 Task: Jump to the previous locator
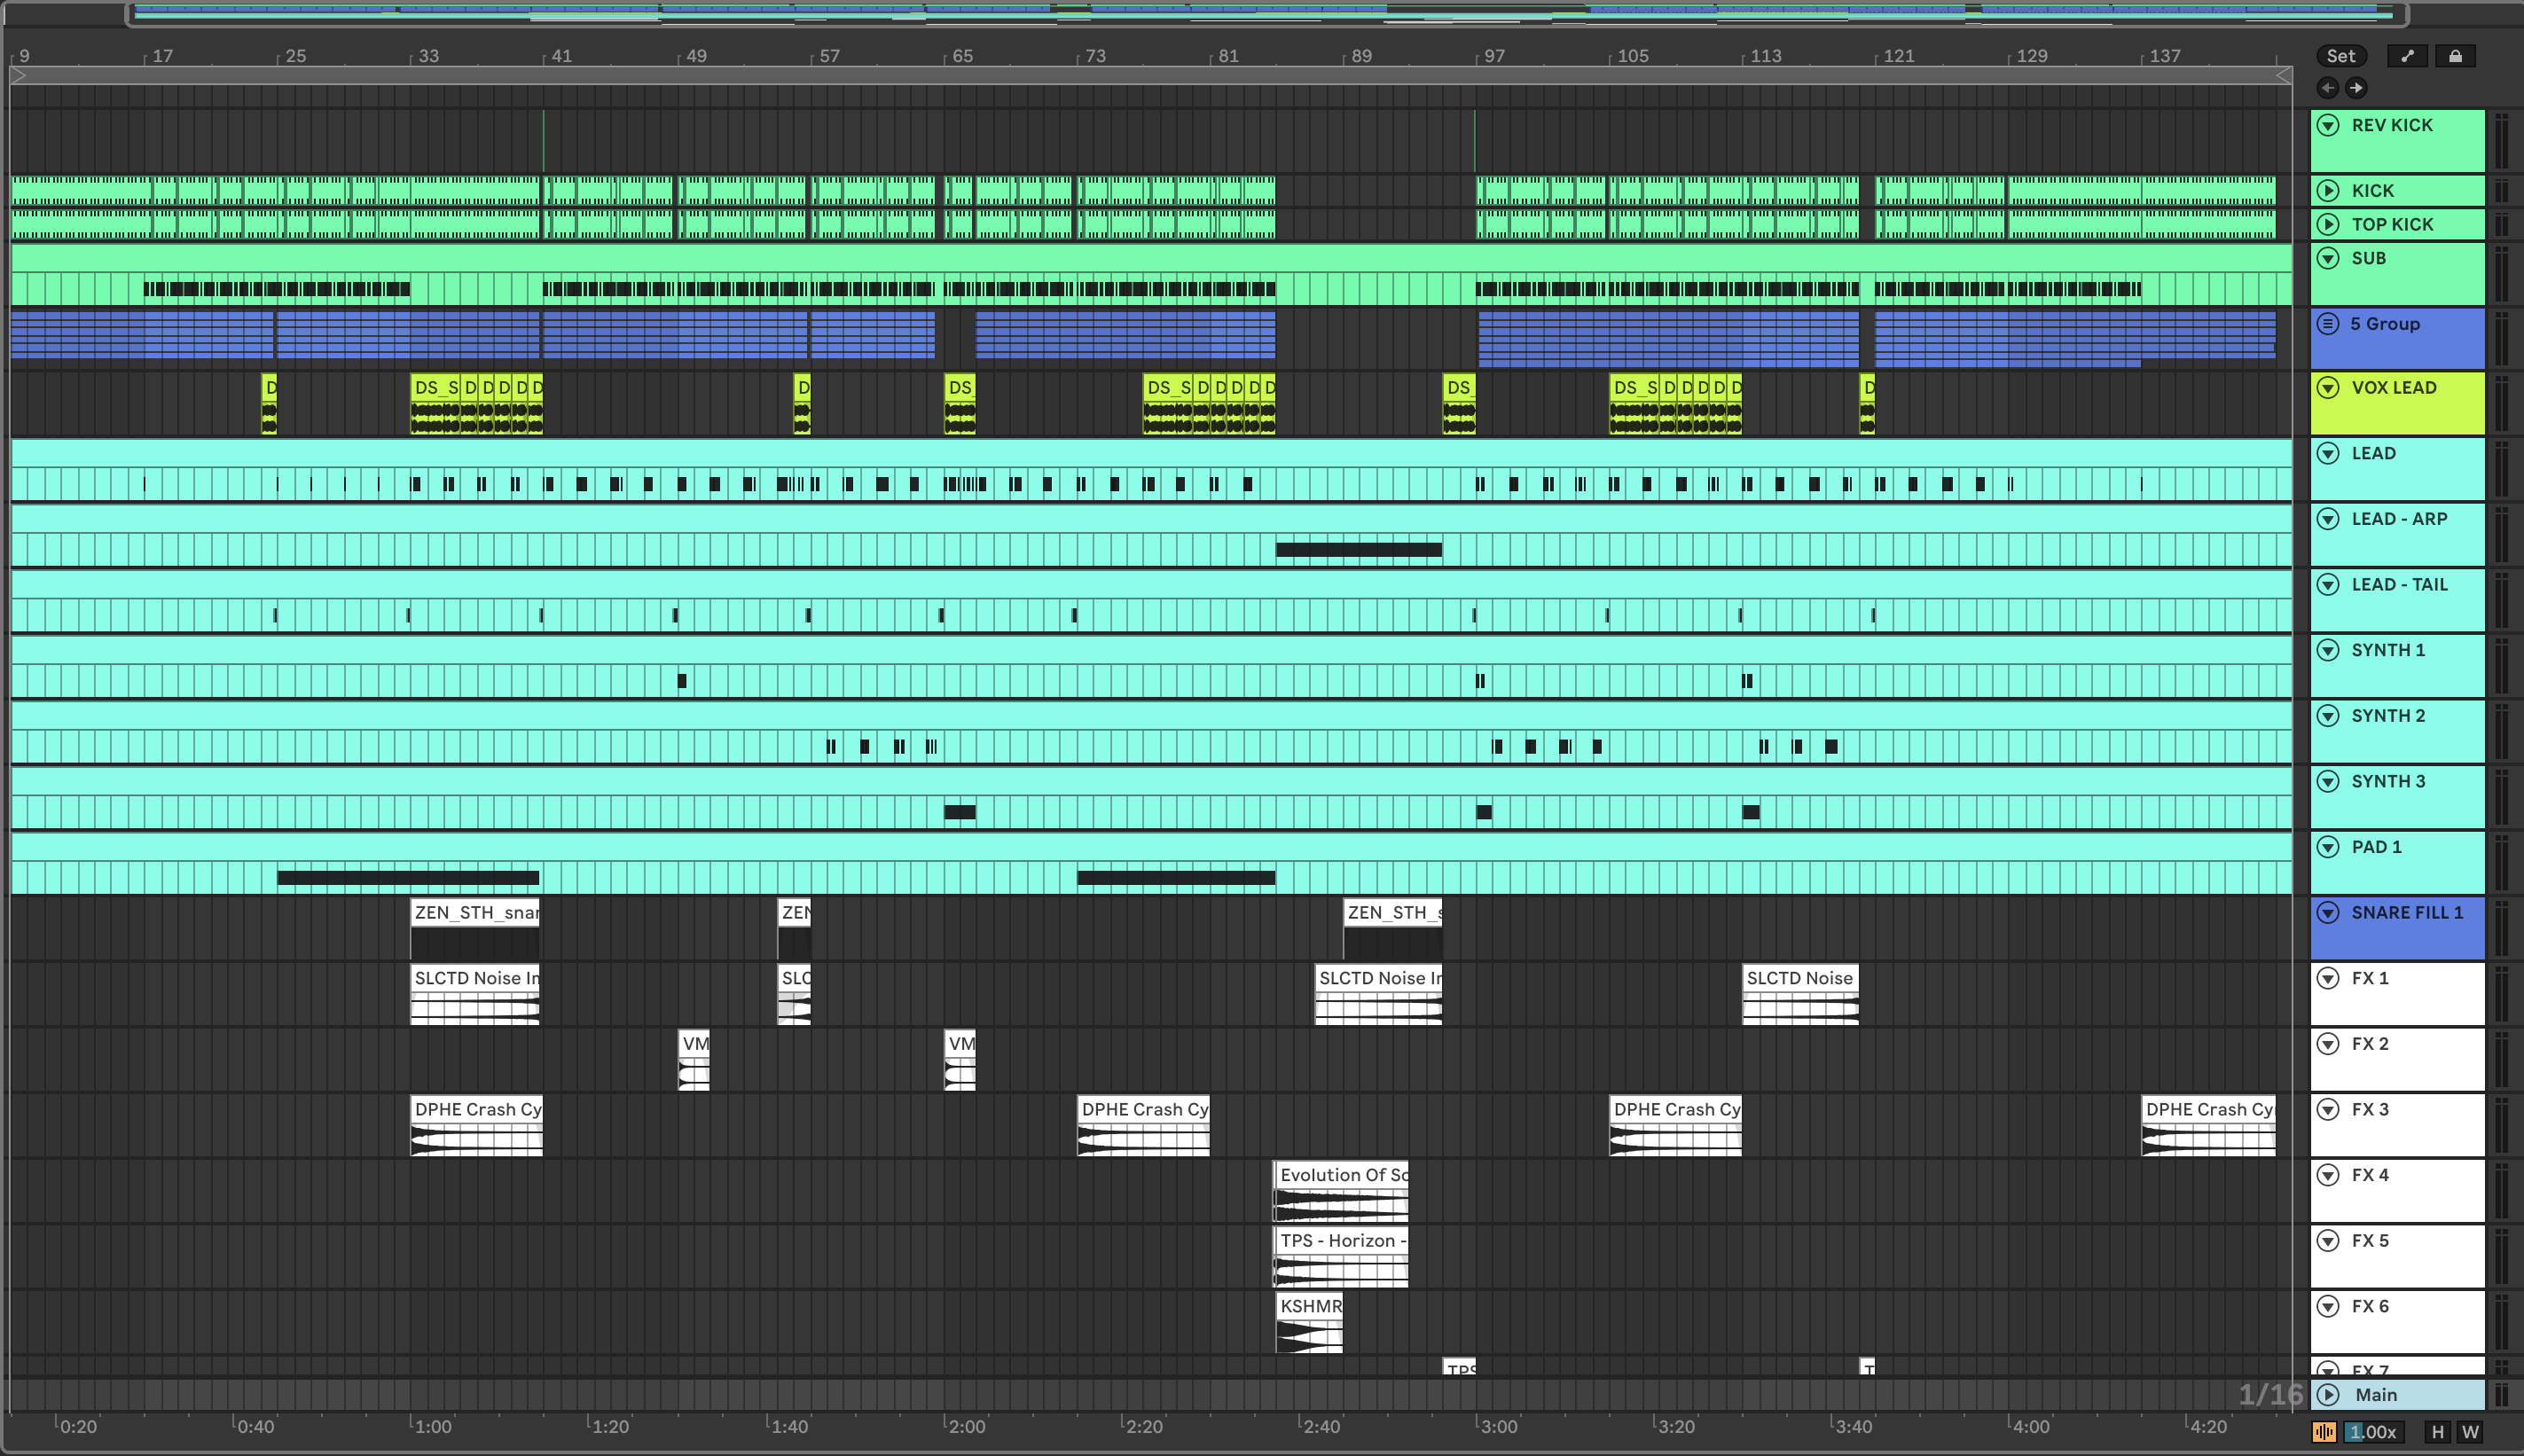coord(2328,88)
